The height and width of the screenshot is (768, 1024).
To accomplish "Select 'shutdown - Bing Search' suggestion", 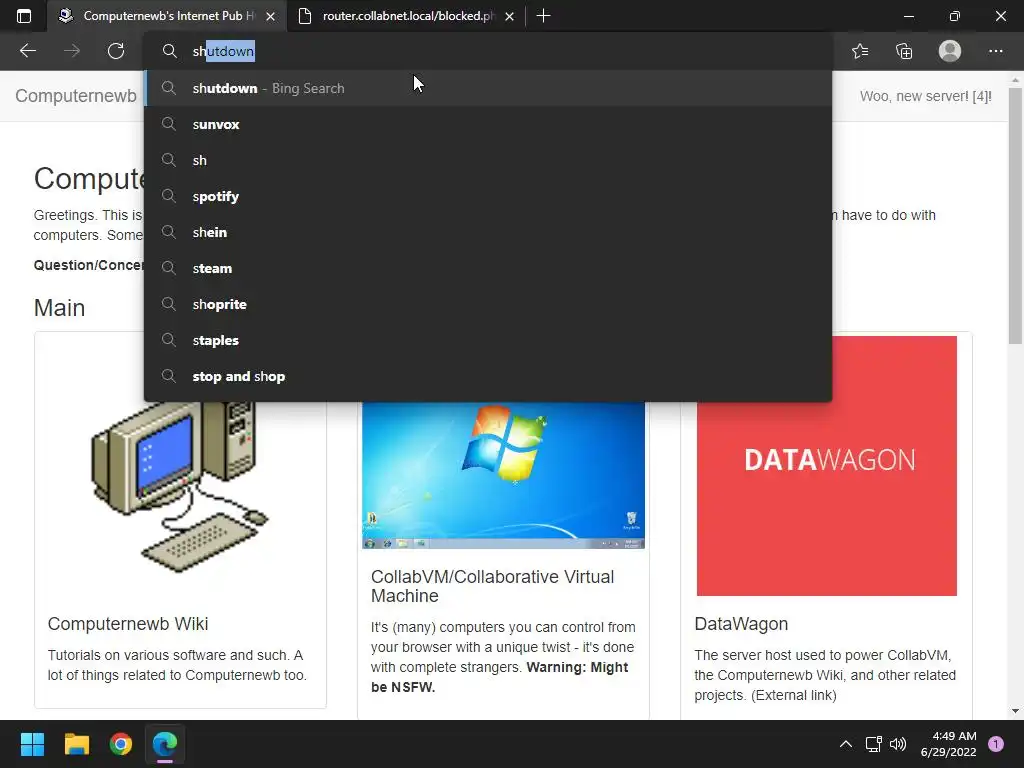I will [488, 88].
